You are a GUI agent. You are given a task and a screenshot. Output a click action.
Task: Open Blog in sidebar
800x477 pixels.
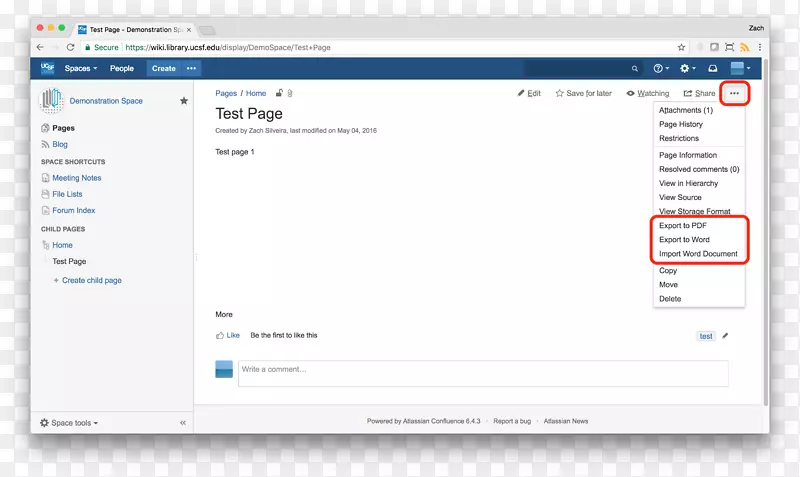click(60, 144)
